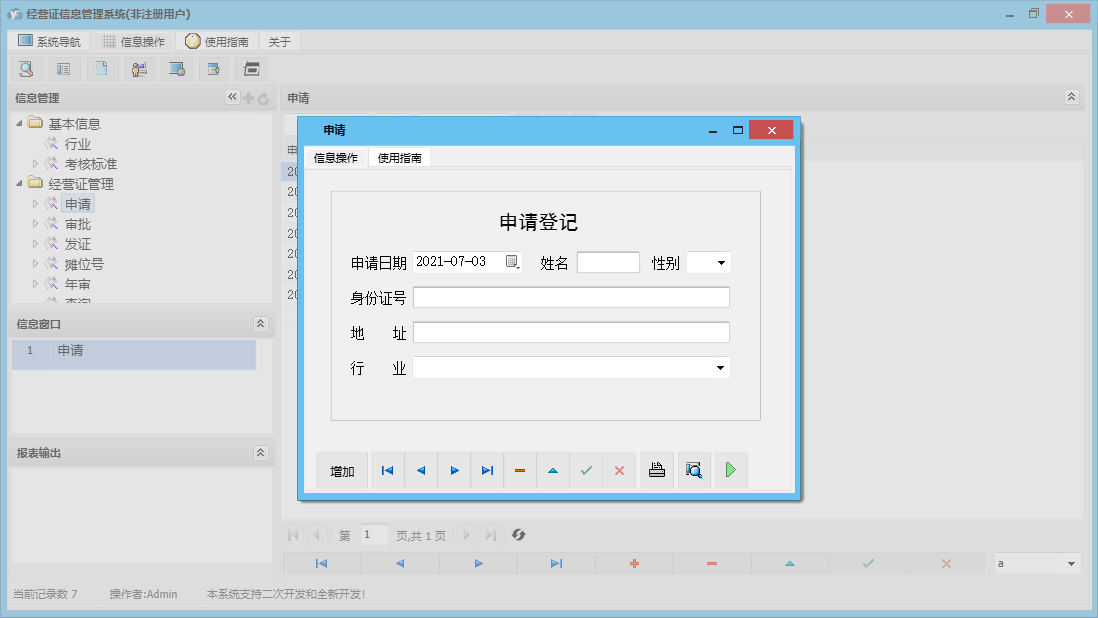
Task: Open the 行业 dropdown in 申请登记 form
Action: 720,367
